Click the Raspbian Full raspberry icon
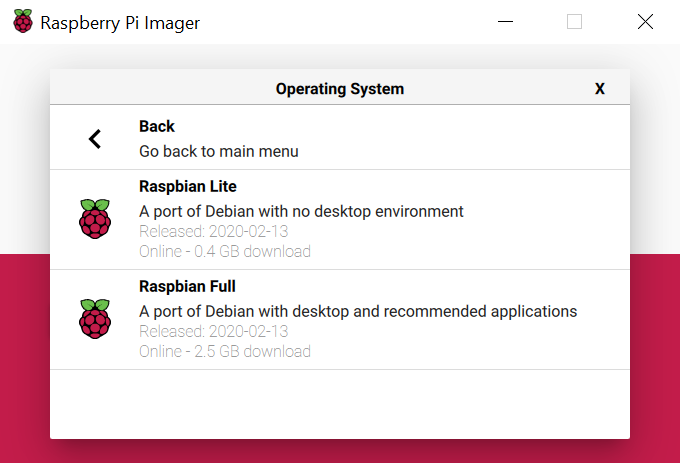The width and height of the screenshot is (680, 463). click(x=95, y=319)
